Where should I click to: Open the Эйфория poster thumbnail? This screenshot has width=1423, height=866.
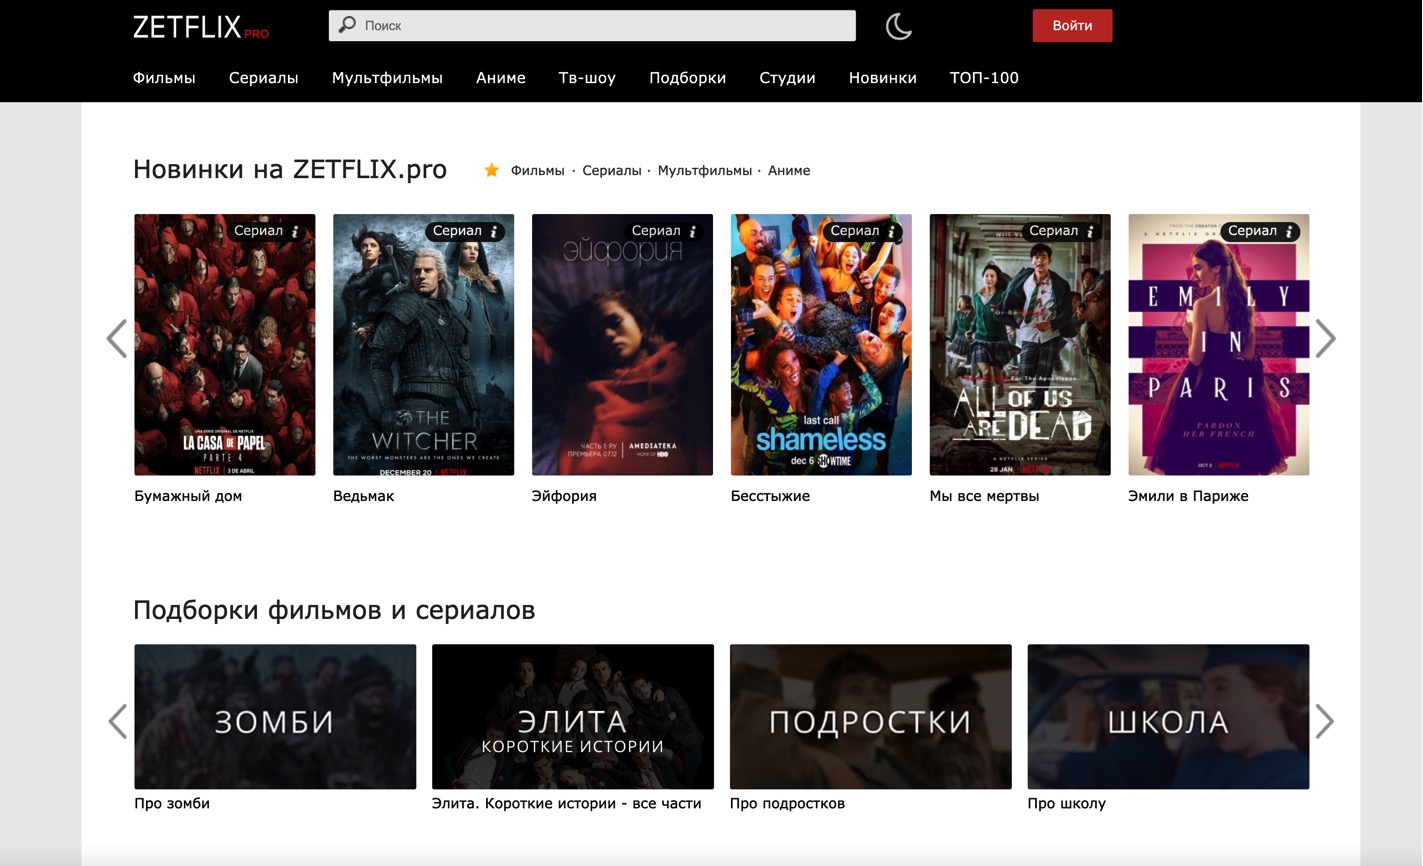pyautogui.click(x=622, y=345)
